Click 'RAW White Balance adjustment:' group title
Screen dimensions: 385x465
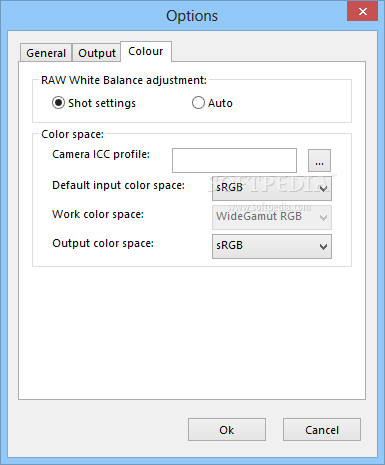coord(124,80)
